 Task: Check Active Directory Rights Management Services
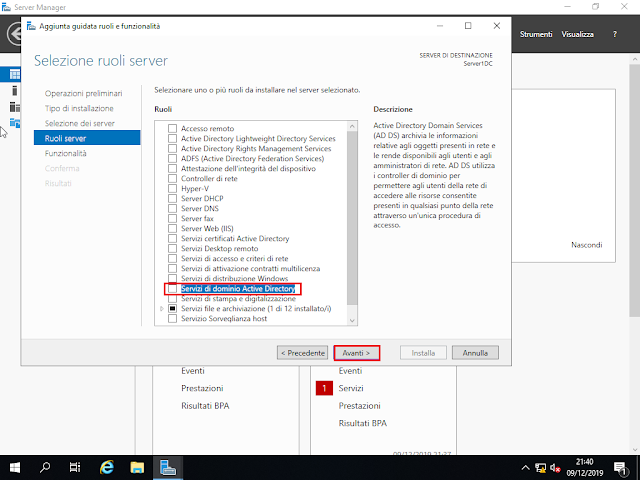[x=172, y=149]
